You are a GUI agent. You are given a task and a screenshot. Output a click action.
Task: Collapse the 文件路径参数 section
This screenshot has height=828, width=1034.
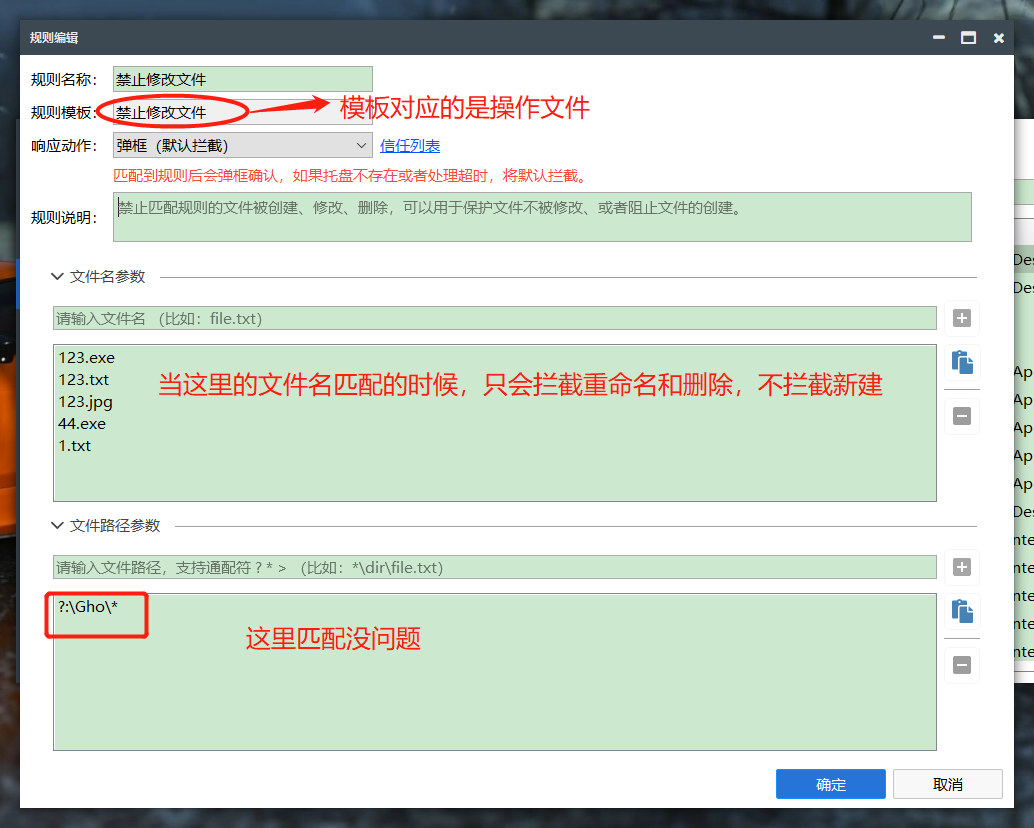58,526
